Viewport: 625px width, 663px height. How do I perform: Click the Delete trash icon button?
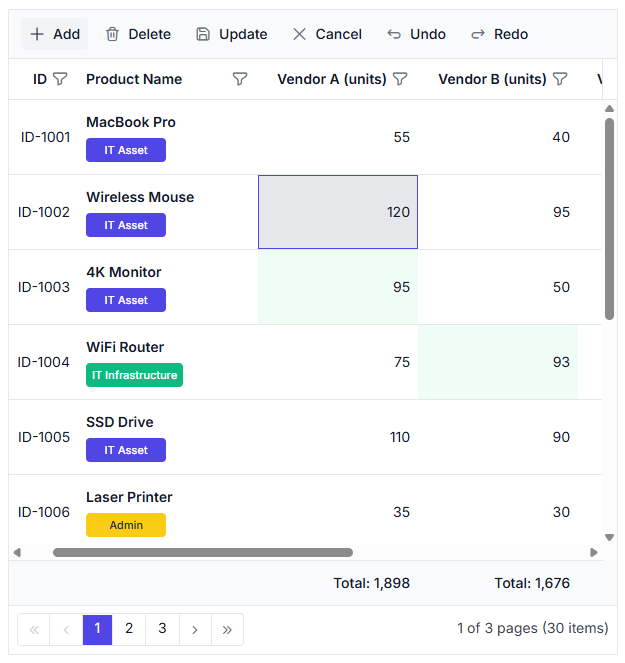click(138, 34)
